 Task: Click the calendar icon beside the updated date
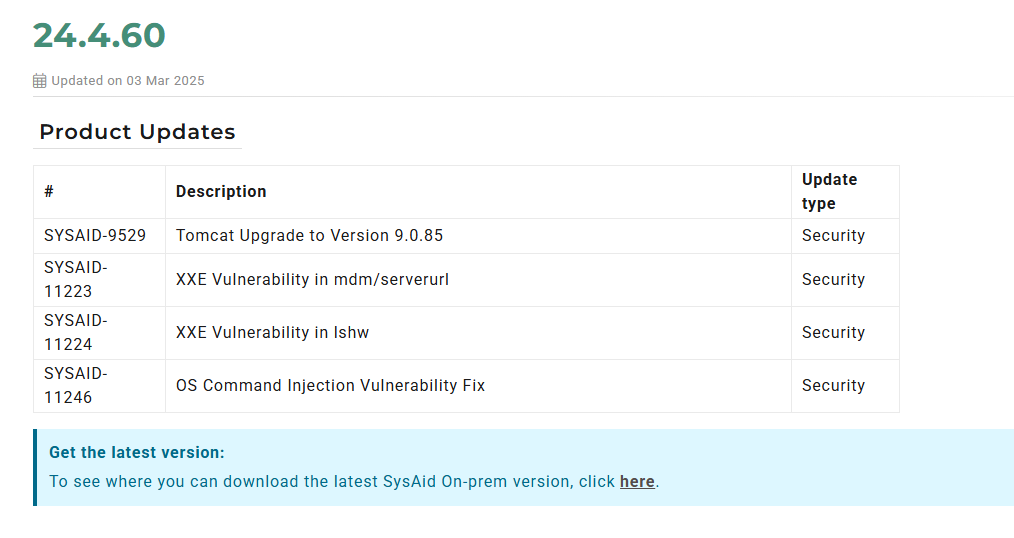pyautogui.click(x=39, y=81)
